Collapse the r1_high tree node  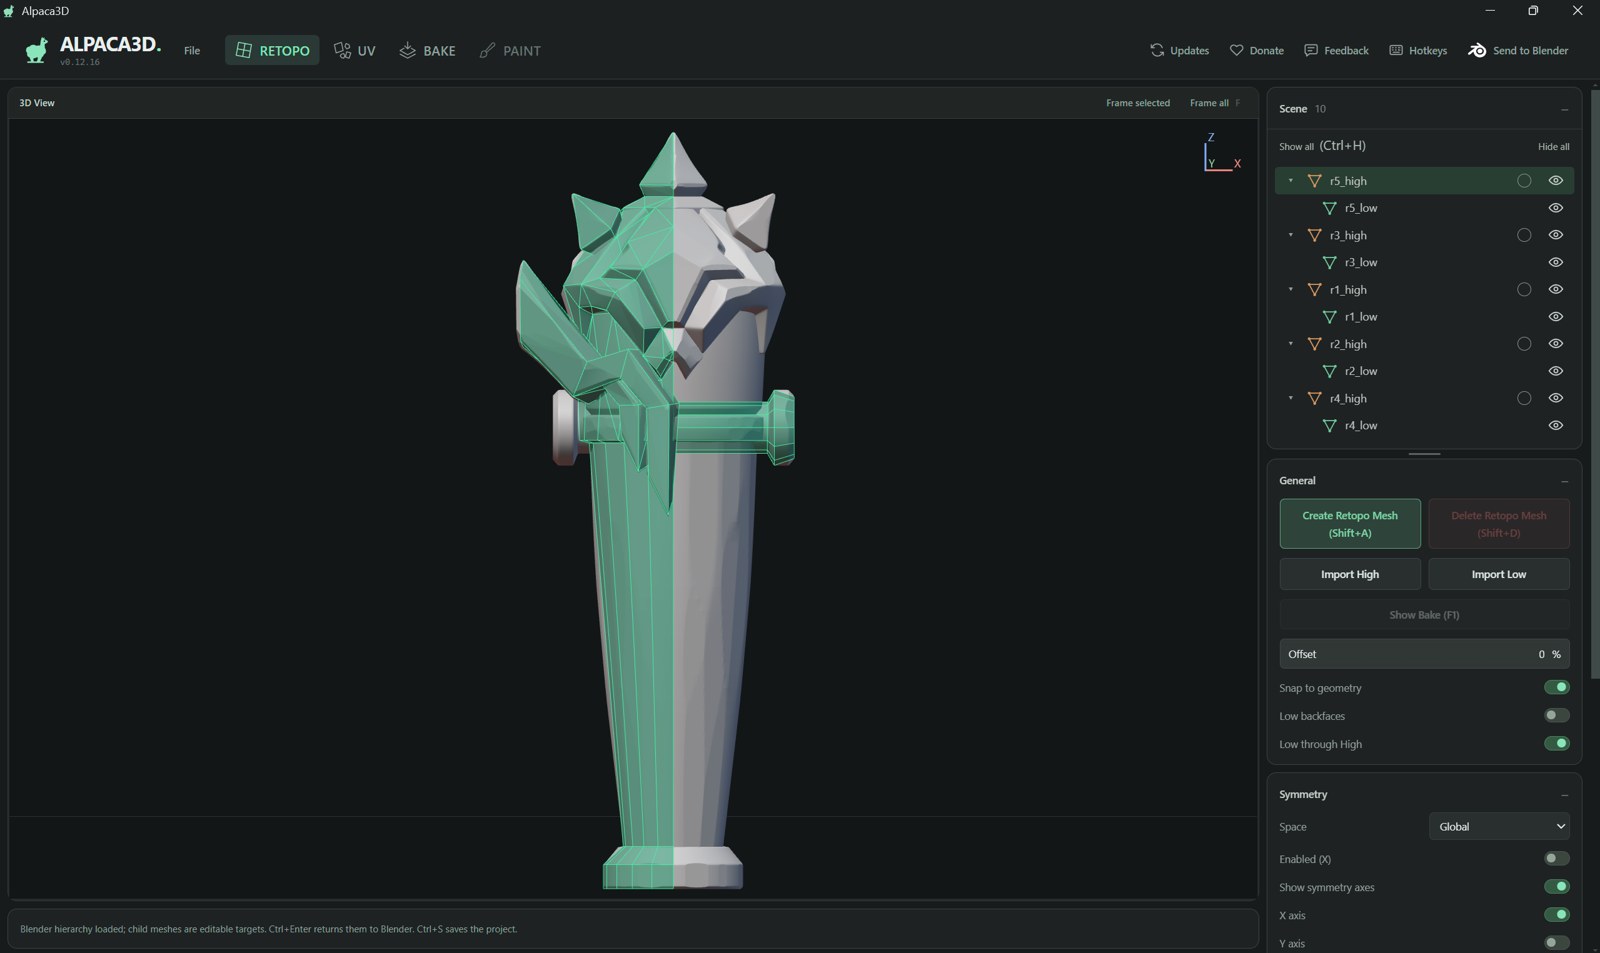(x=1290, y=290)
